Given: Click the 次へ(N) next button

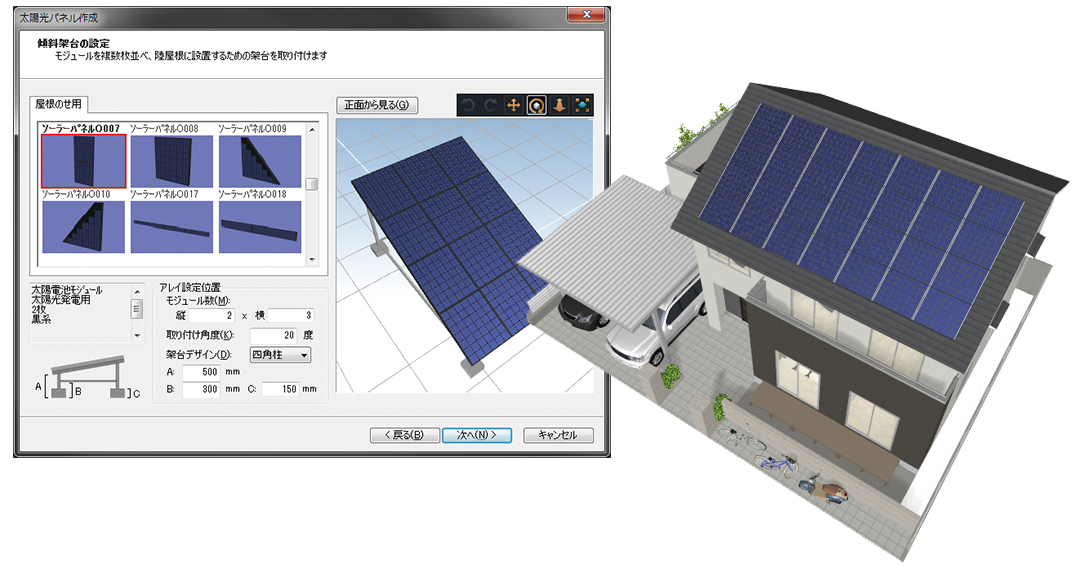Looking at the screenshot, I should (477, 435).
